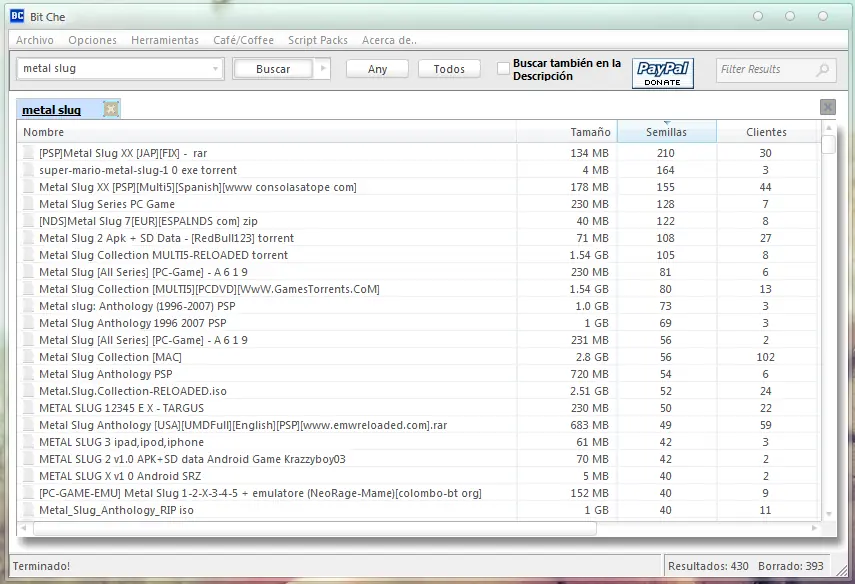The height and width of the screenshot is (584, 855).
Task: Click the gray X to close results panel
Action: 827,107
